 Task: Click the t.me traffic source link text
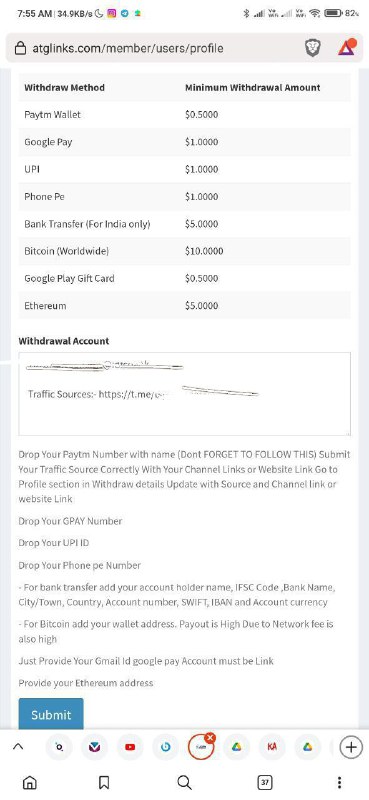click(134, 394)
